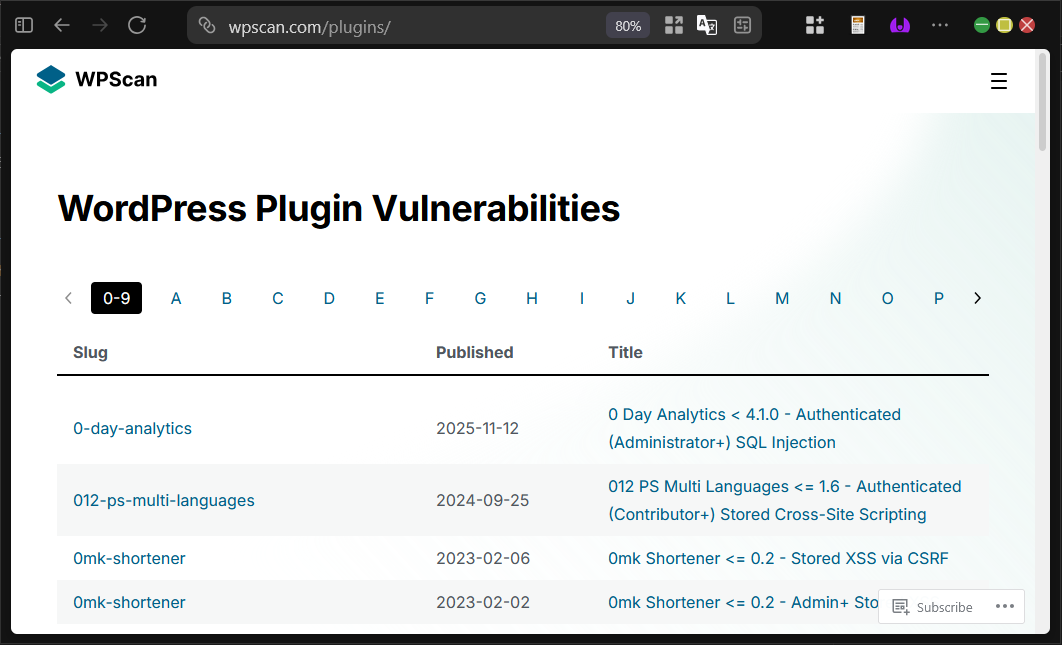Image resolution: width=1062 pixels, height=645 pixels.
Task: Click the date 2025-11-12
Action: point(477,428)
